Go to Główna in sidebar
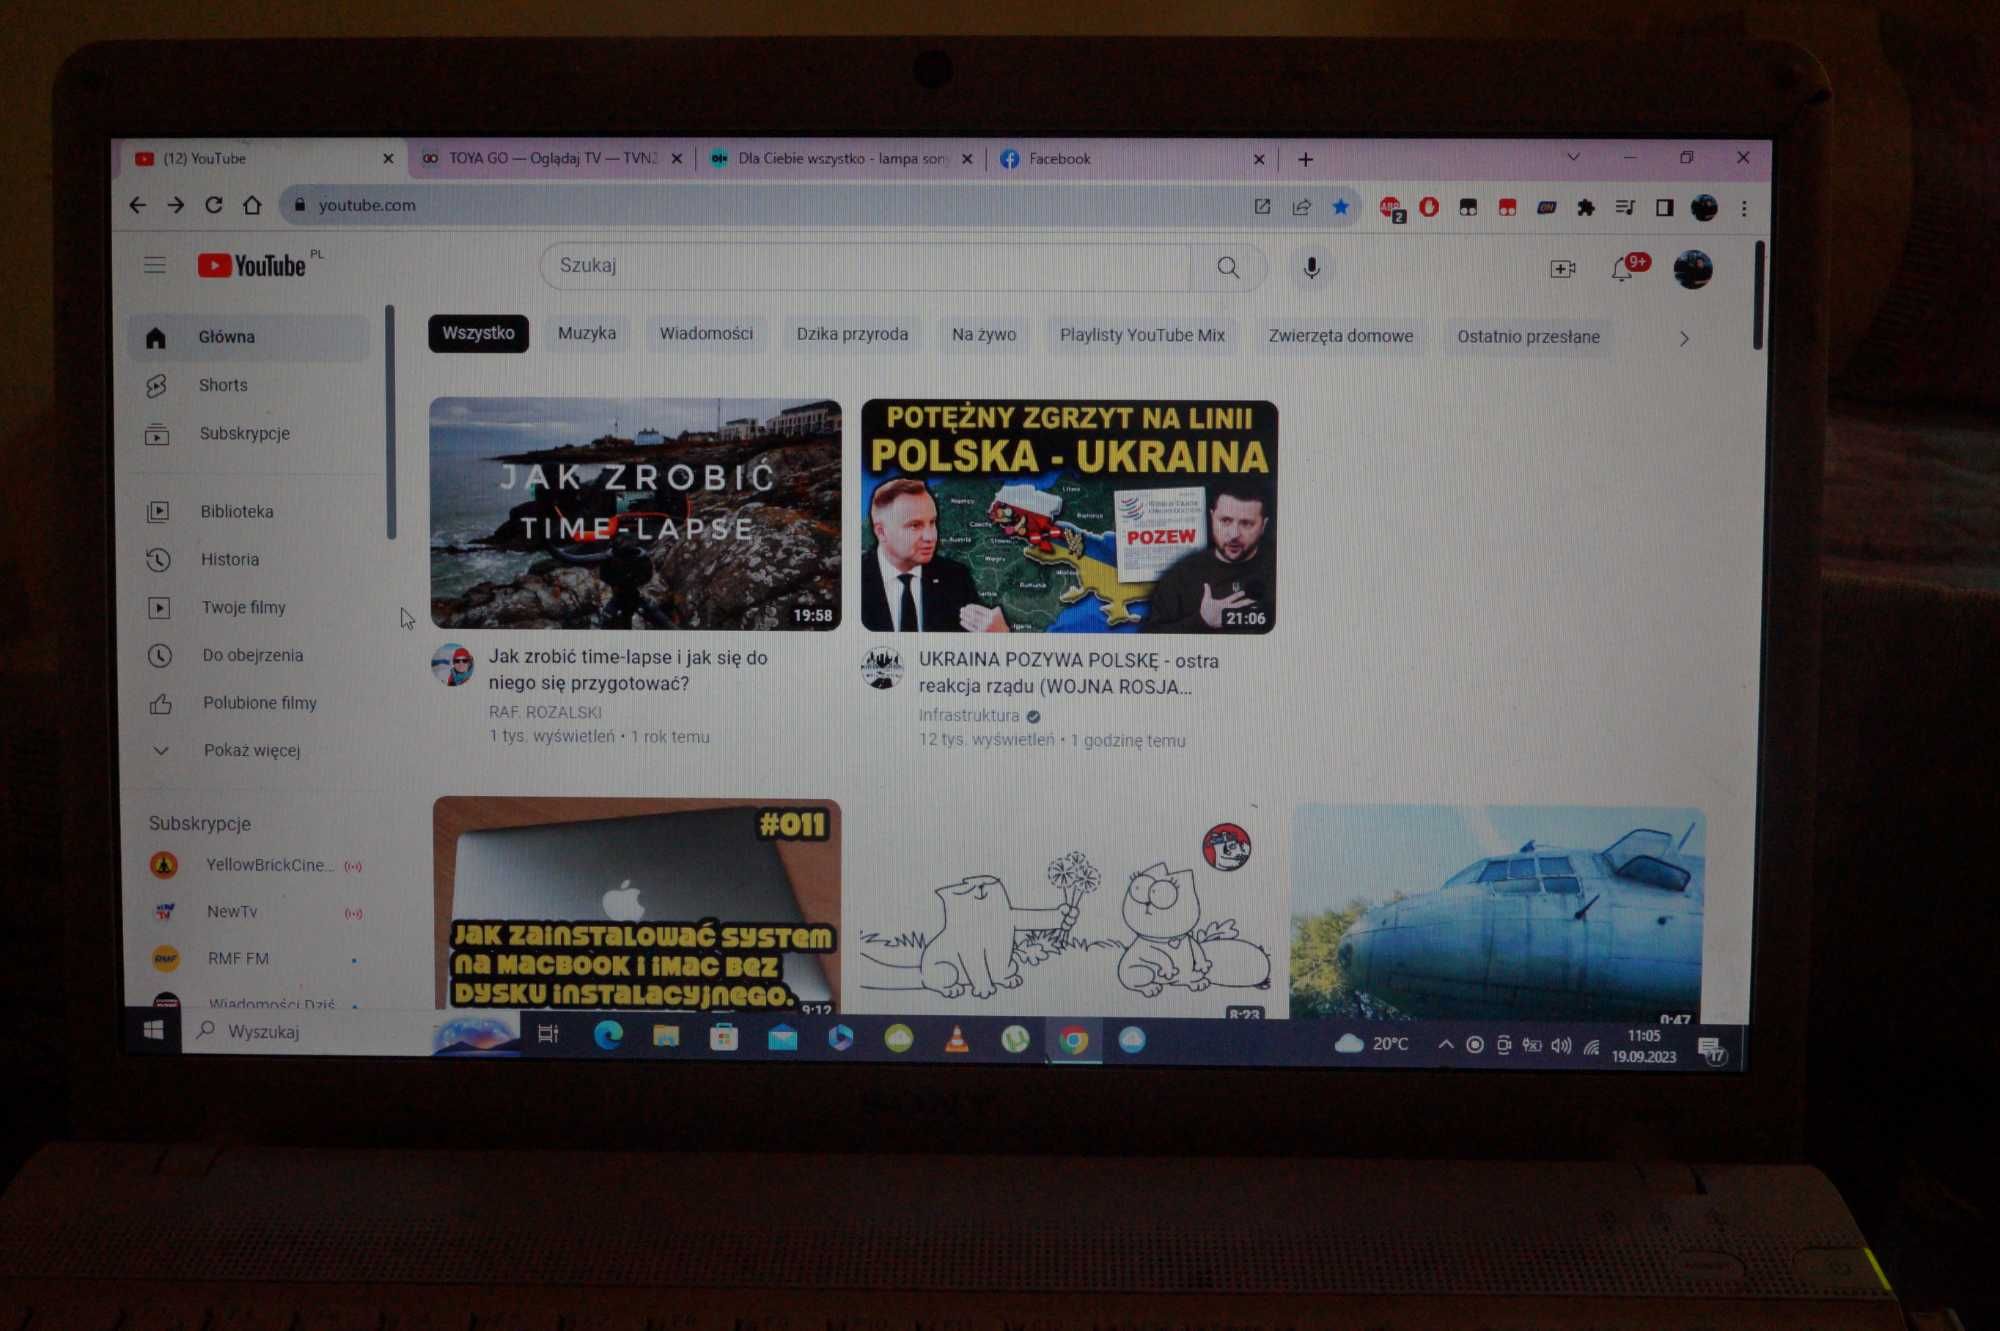 250,337
